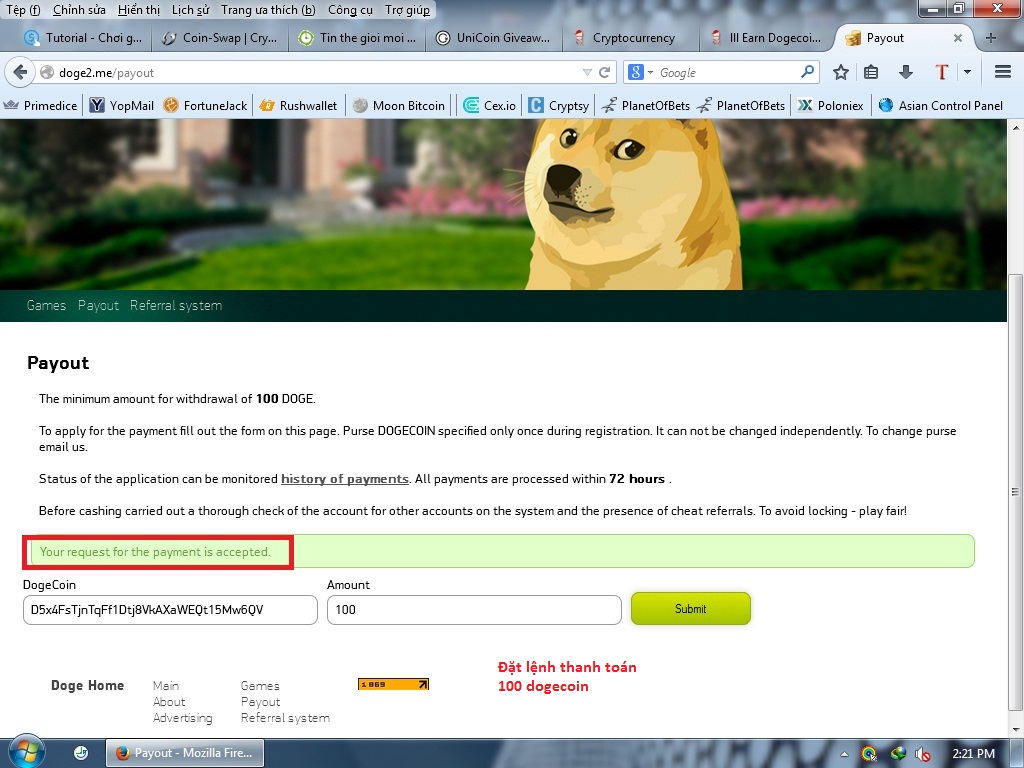Open the history of payments link
1024x768 pixels.
(344, 479)
